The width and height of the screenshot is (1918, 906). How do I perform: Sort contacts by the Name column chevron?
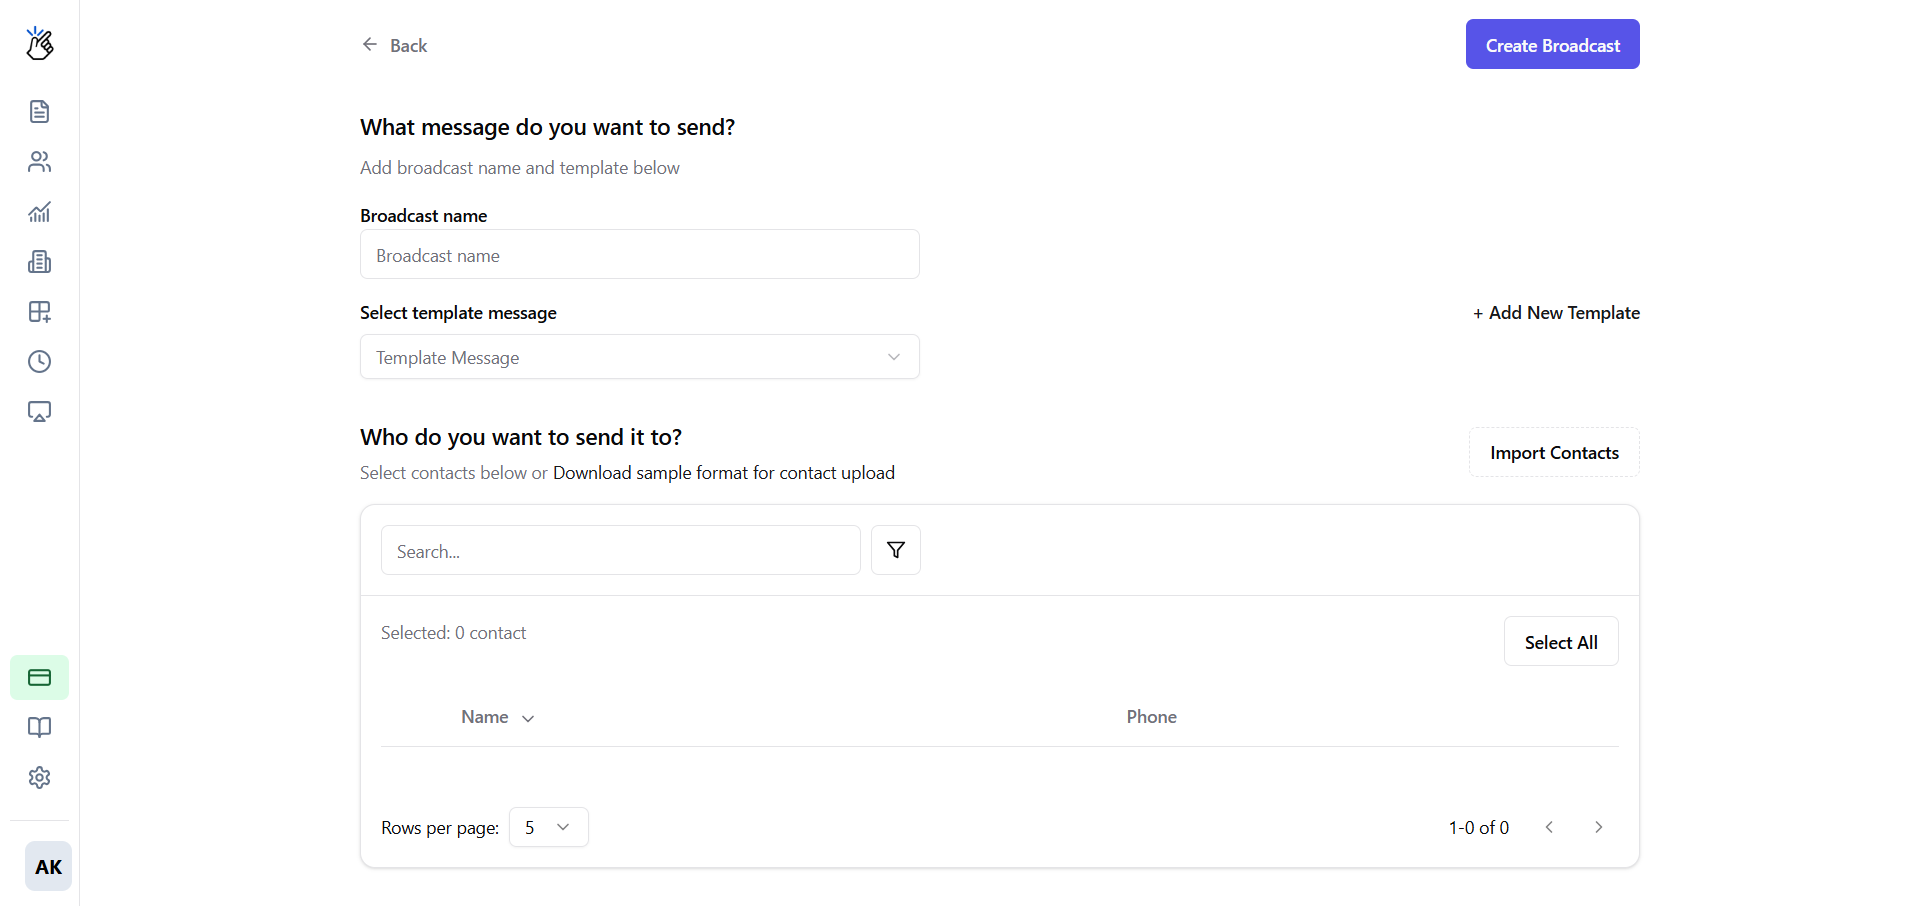click(528, 718)
